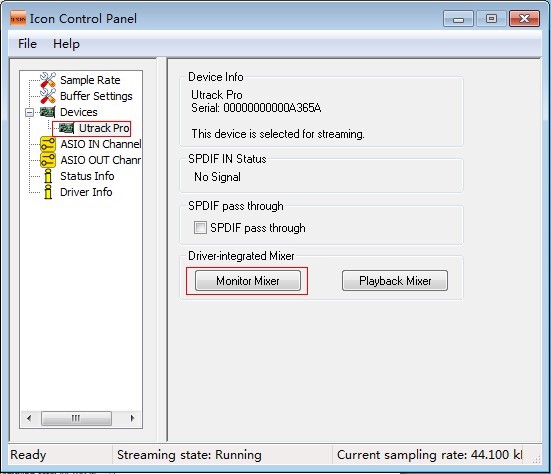Click the tree scrollbar right arrow

[132, 418]
